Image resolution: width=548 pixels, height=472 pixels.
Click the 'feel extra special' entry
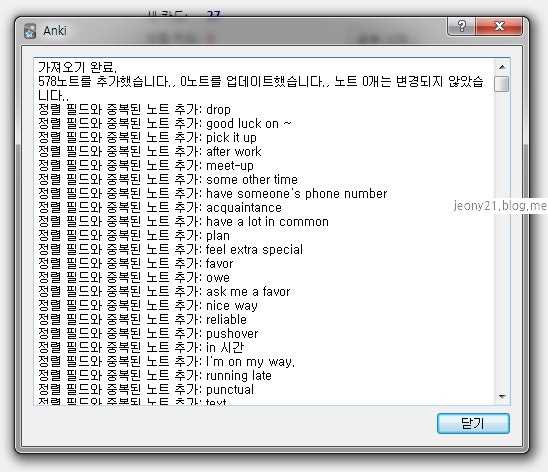pyautogui.click(x=170, y=249)
